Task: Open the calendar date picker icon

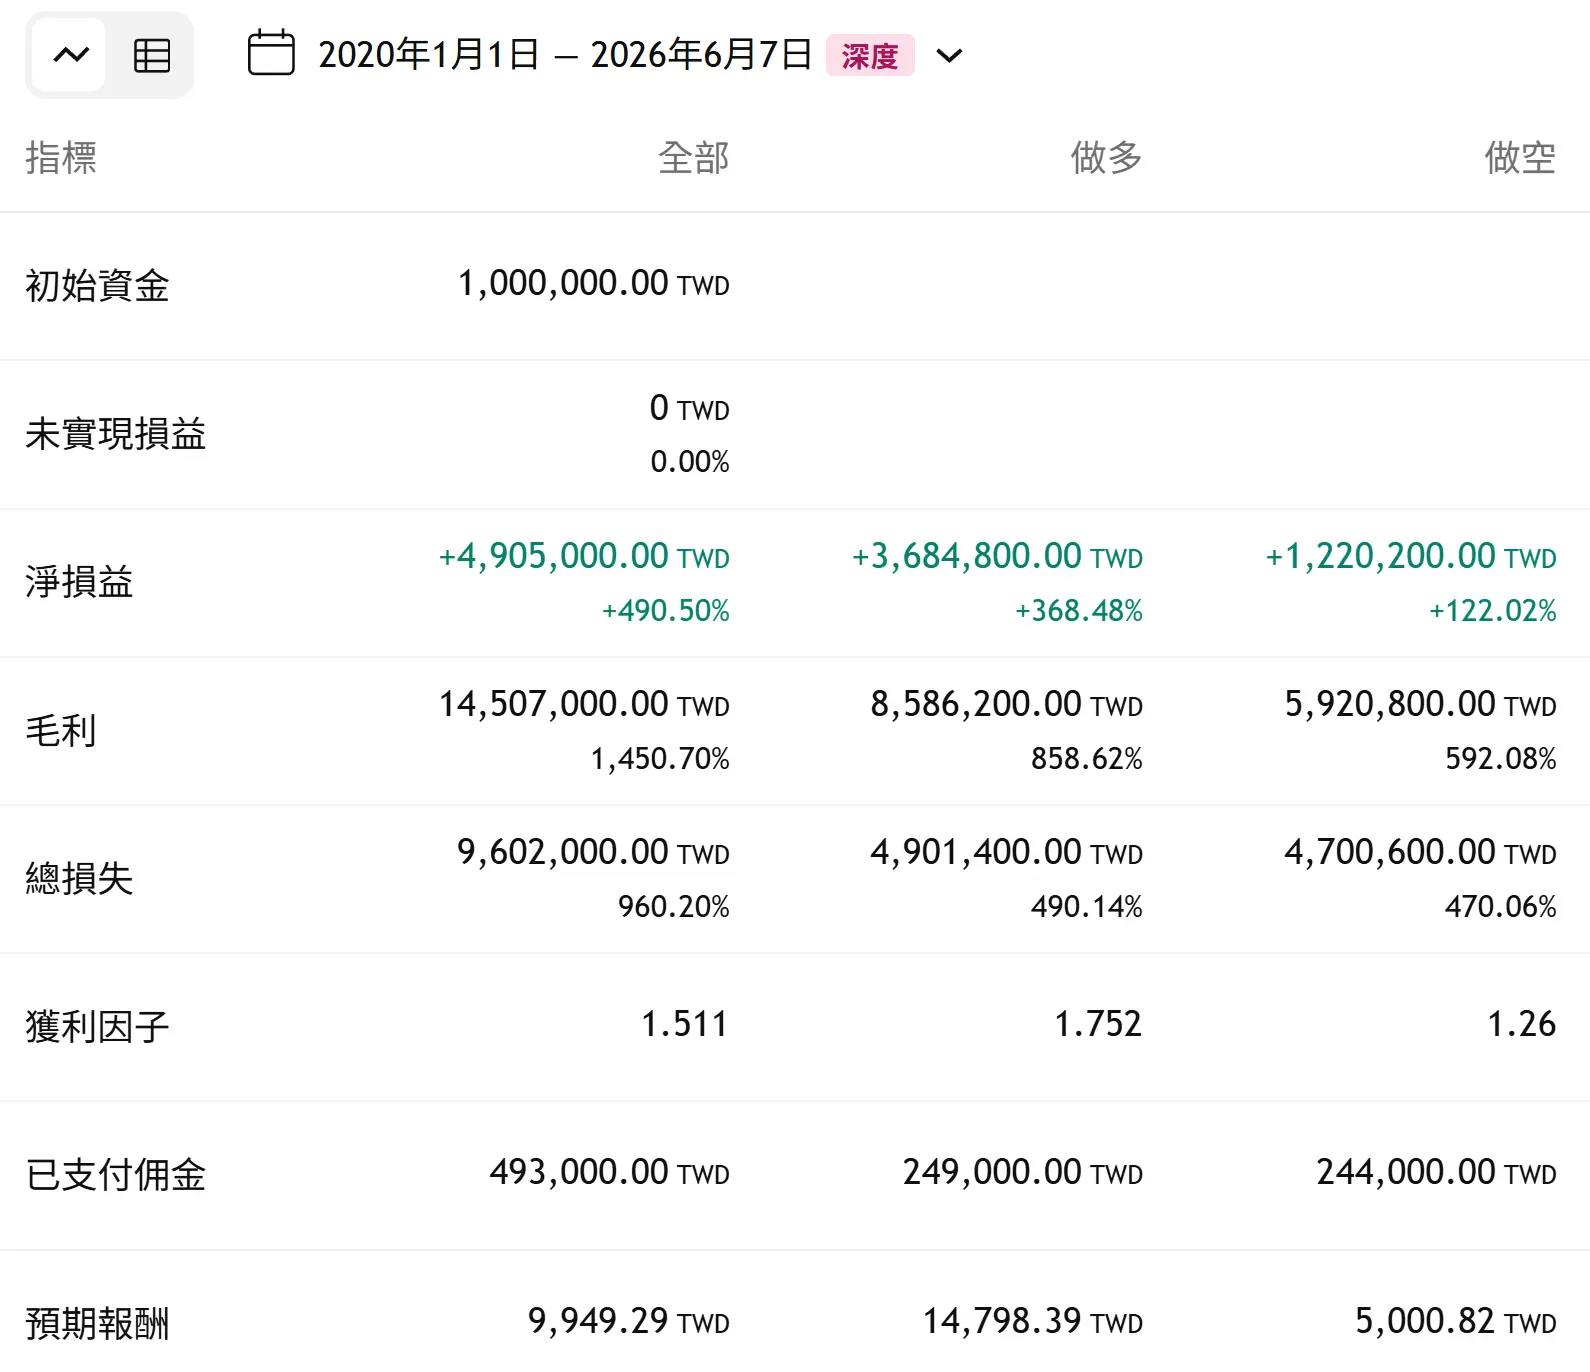Action: 271,53
